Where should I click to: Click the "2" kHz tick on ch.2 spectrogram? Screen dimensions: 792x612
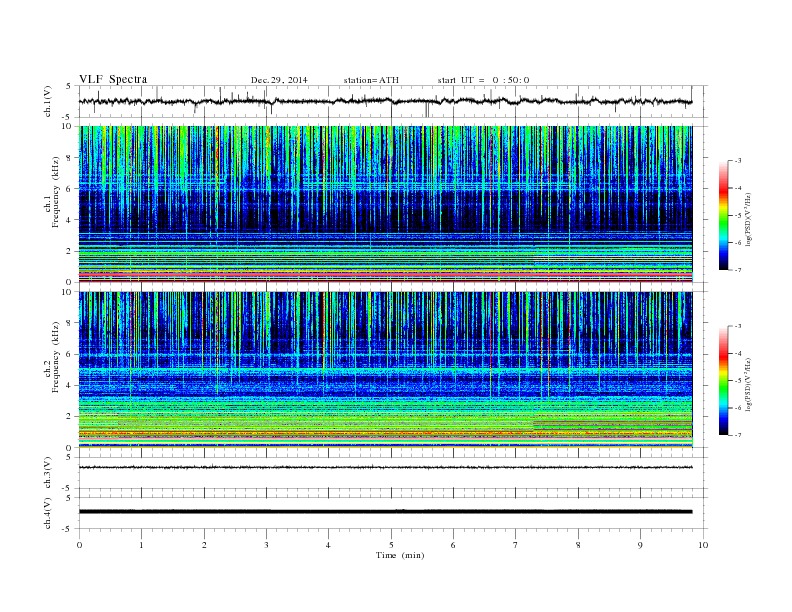[69, 416]
